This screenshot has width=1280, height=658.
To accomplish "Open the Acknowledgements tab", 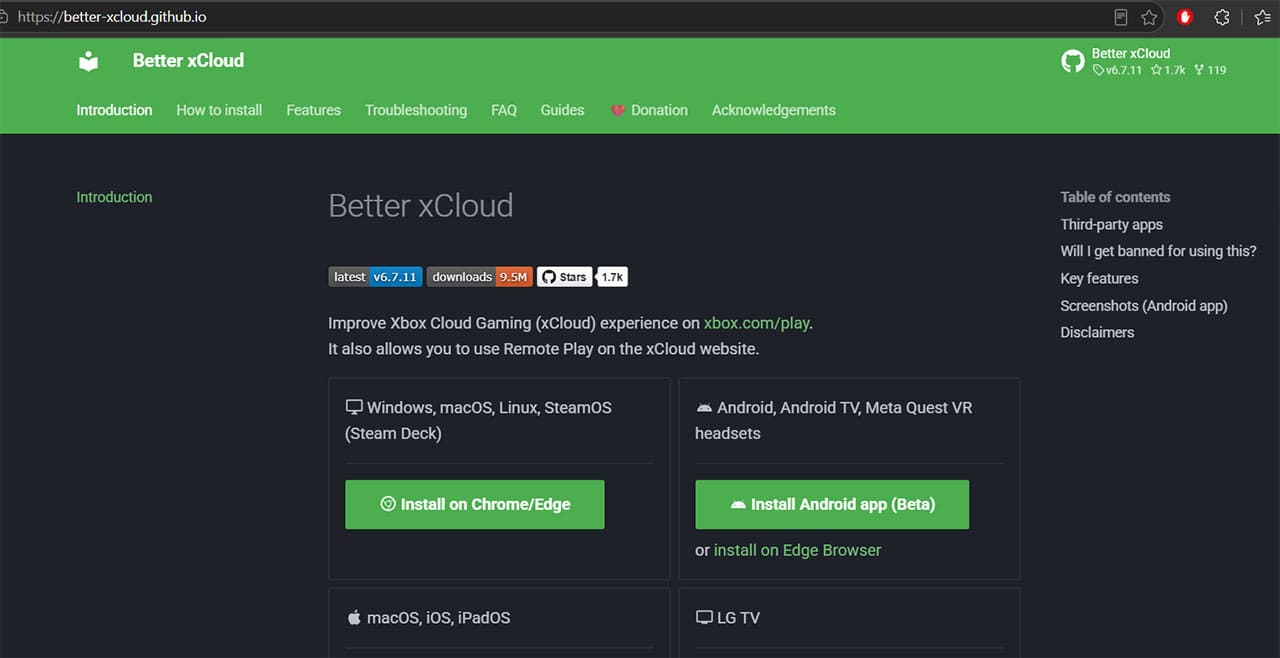I will pos(774,110).
